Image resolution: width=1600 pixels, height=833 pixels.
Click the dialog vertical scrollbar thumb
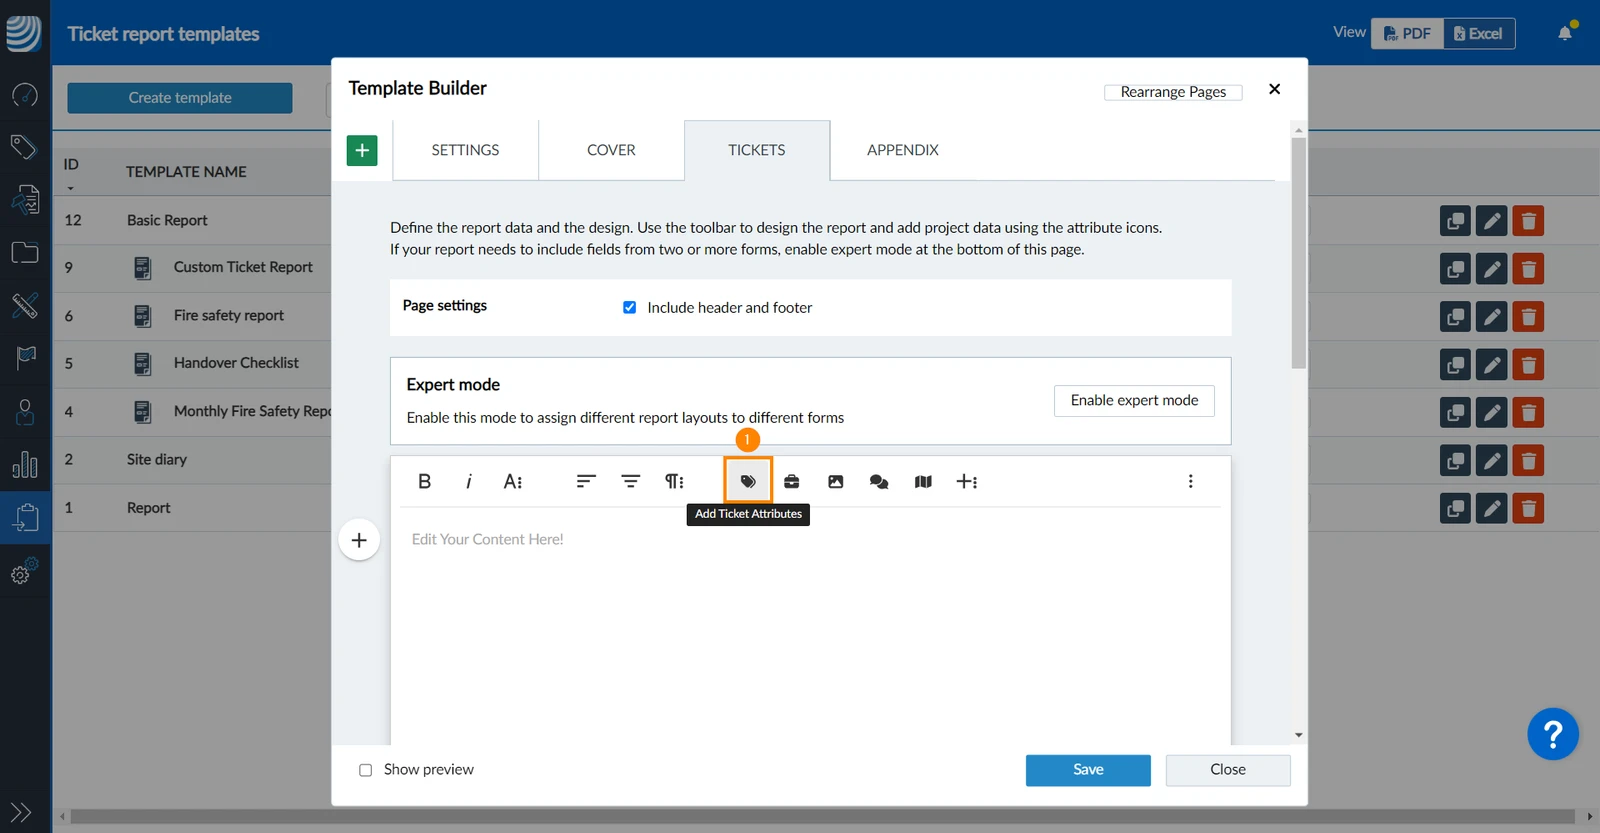tap(1298, 253)
